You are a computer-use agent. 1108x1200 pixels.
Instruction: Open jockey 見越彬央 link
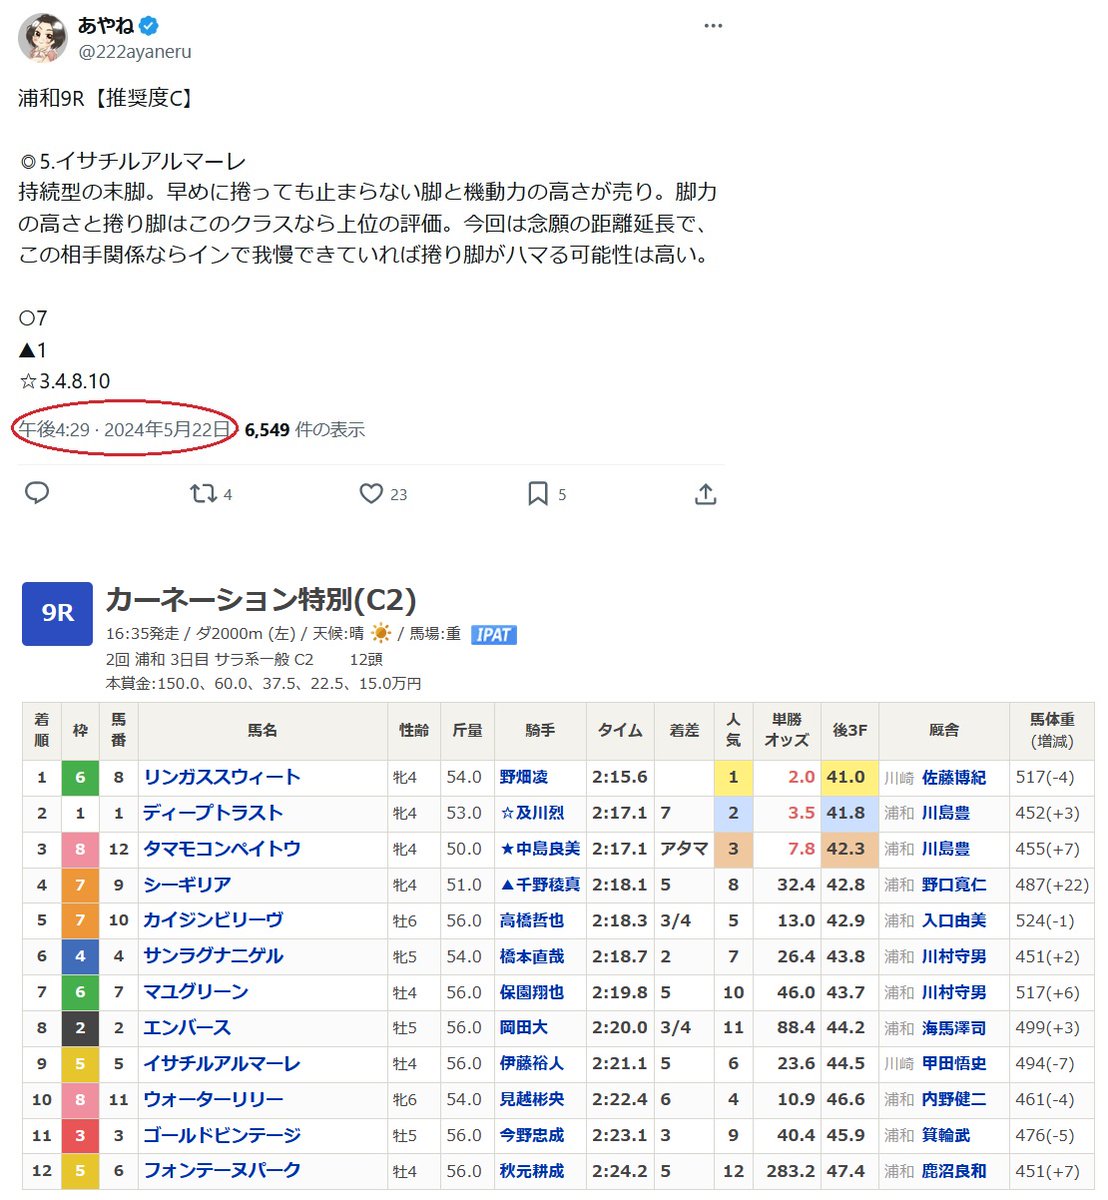532,1100
